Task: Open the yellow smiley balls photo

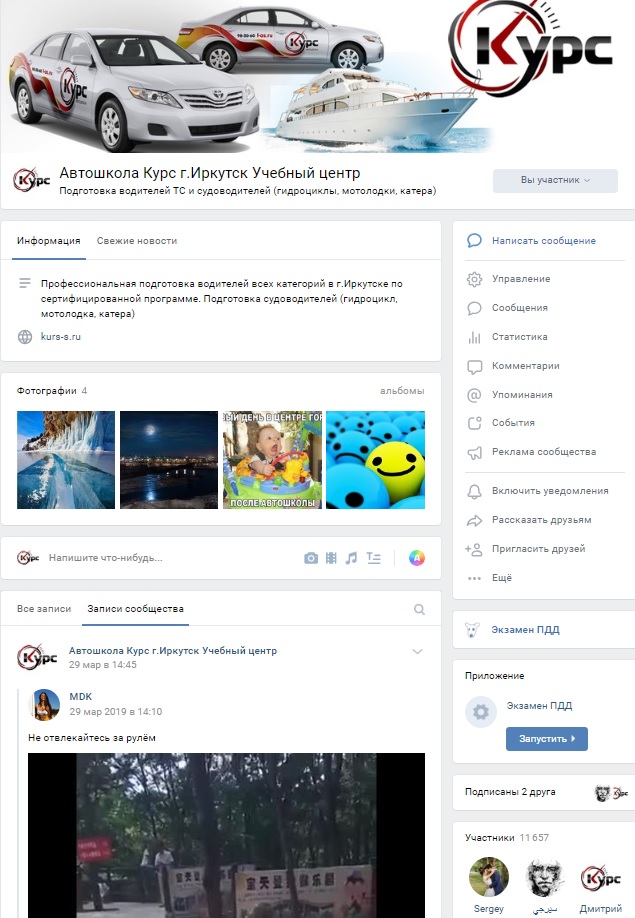Action: pos(375,460)
